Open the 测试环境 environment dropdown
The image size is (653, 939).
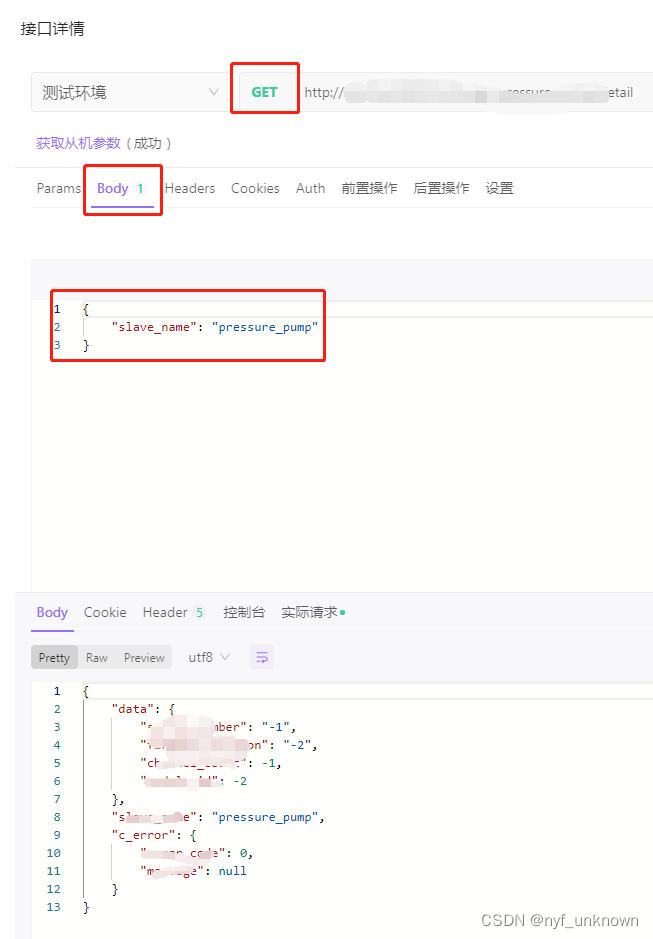click(129, 92)
